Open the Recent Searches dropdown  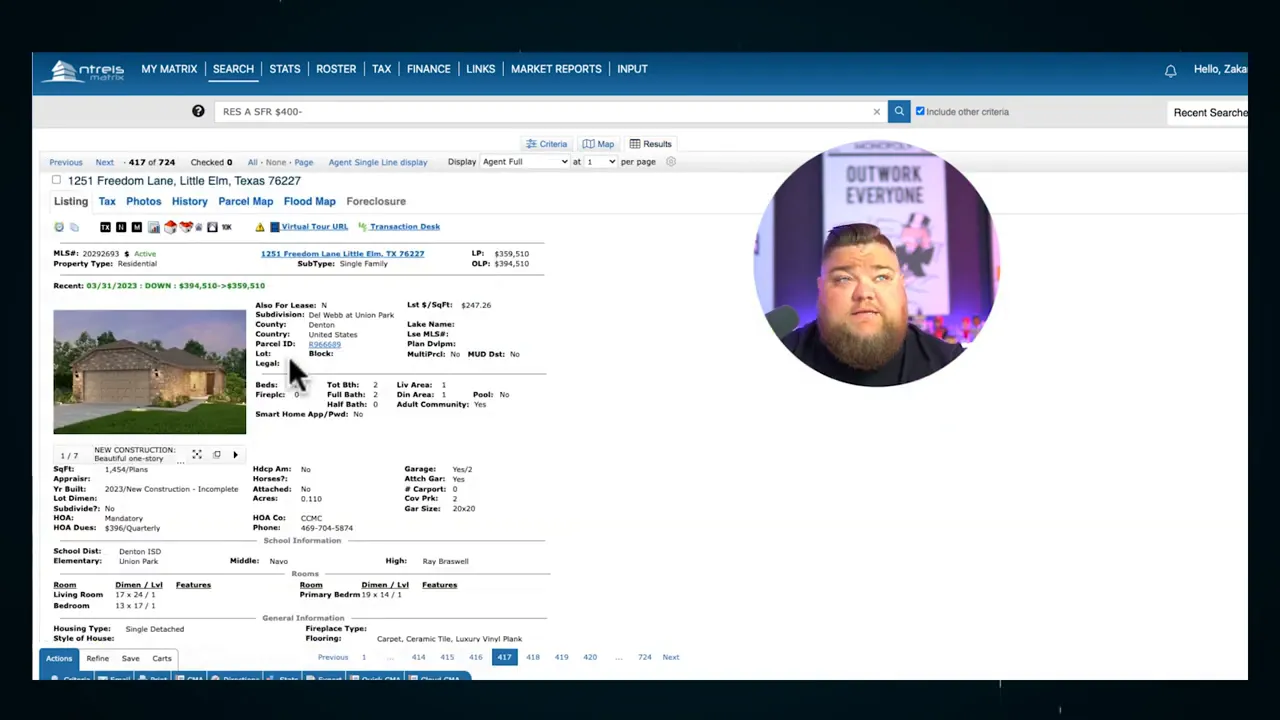tap(1210, 113)
